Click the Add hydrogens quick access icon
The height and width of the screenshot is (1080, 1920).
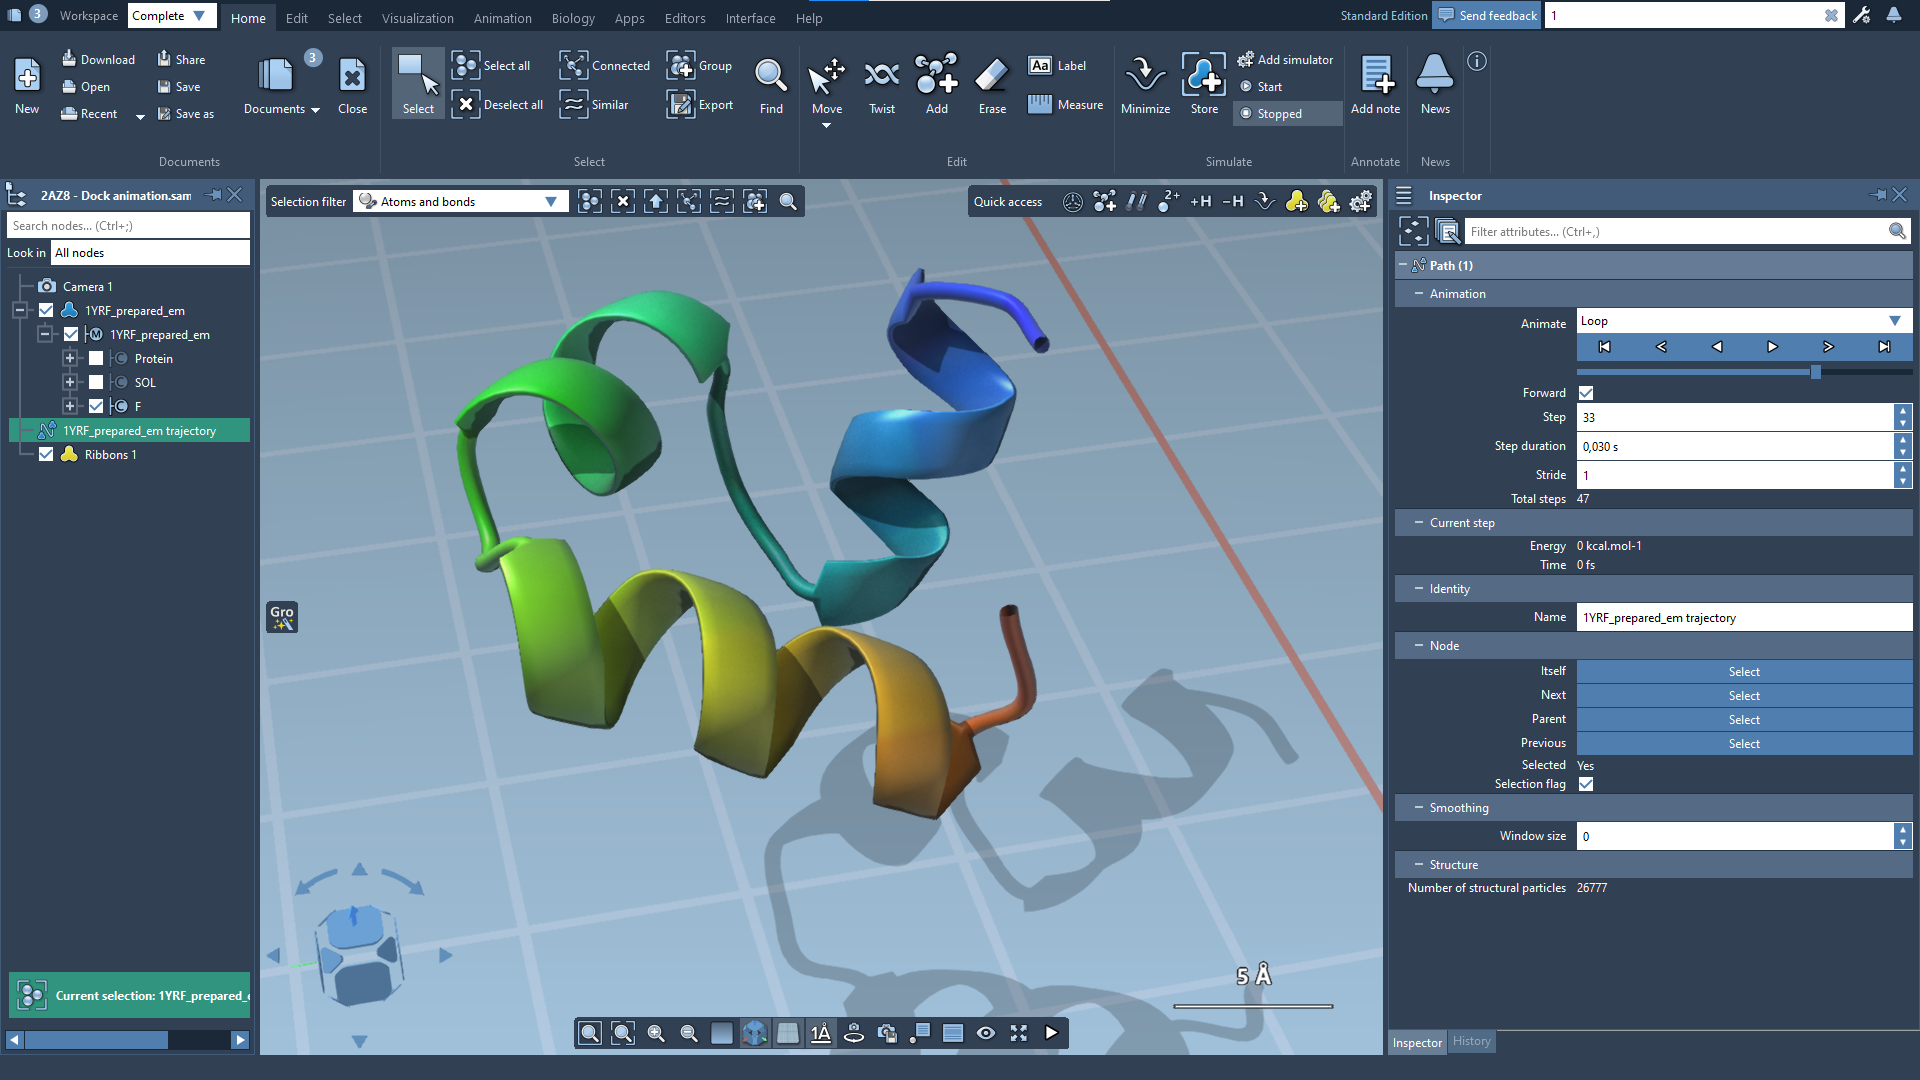pos(1200,202)
